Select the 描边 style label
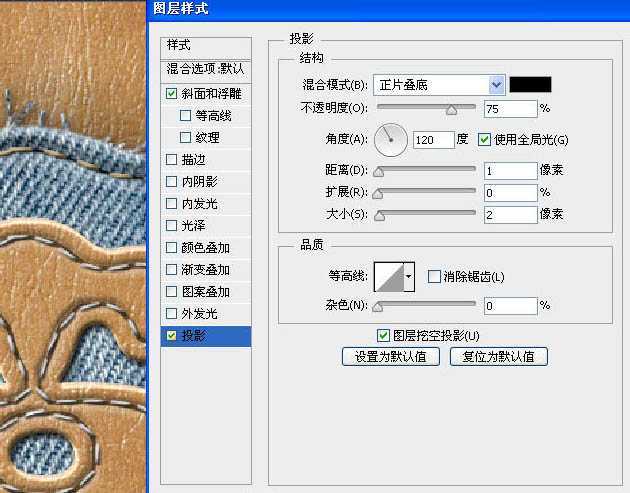 [x=193, y=160]
